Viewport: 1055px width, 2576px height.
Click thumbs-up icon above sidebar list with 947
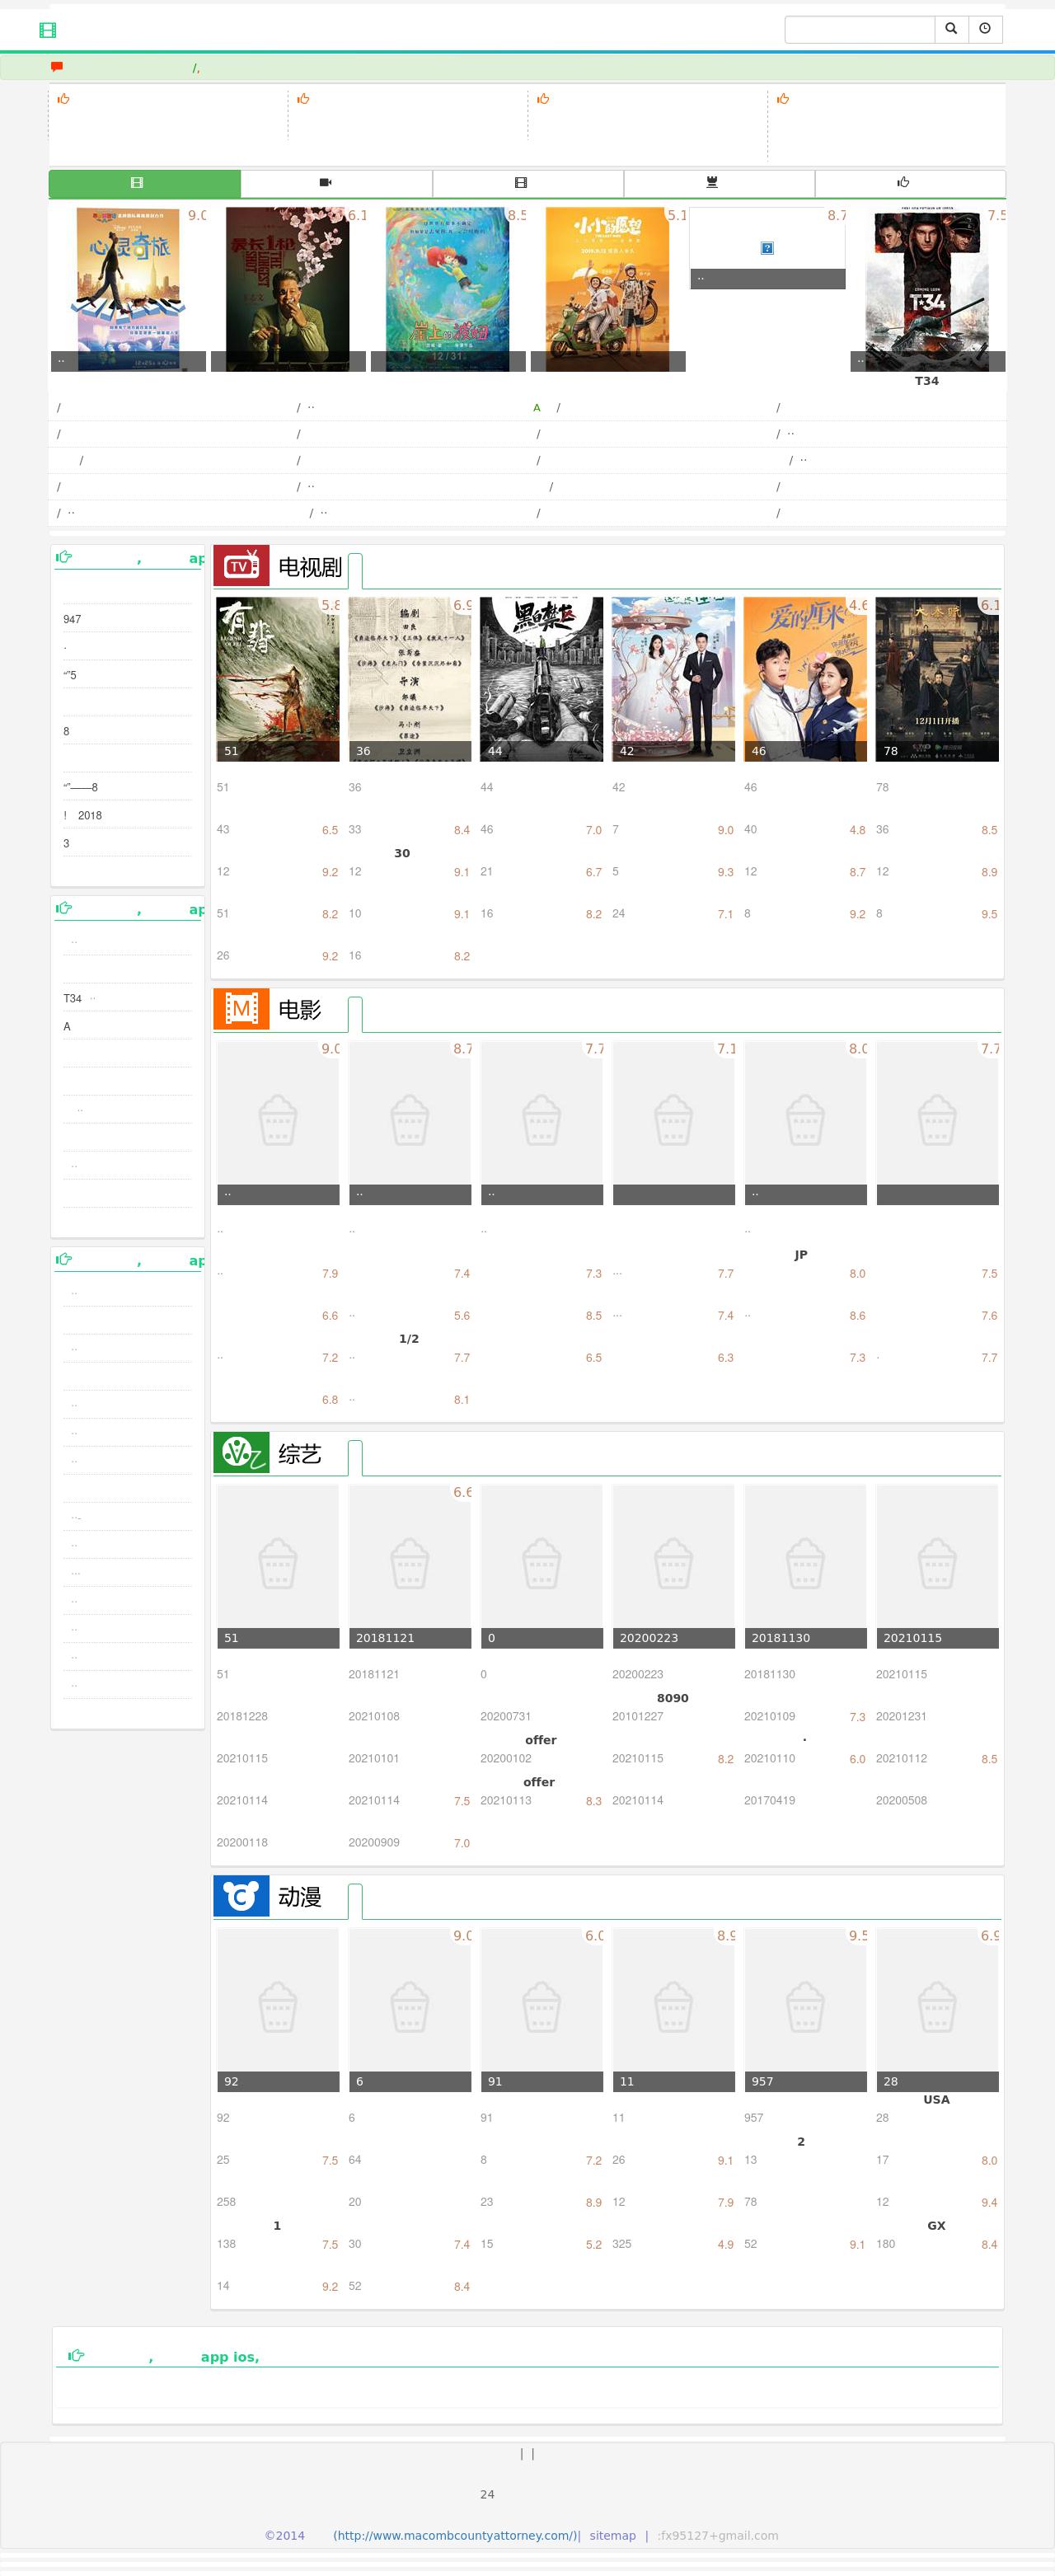click(x=64, y=557)
